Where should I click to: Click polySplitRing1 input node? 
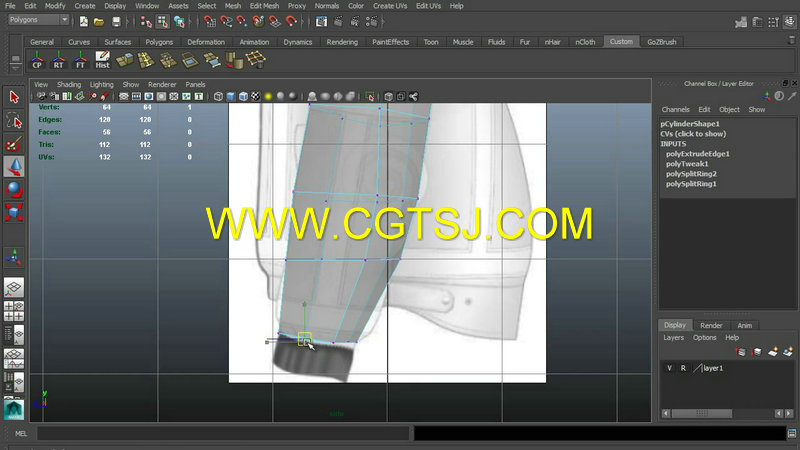point(691,184)
